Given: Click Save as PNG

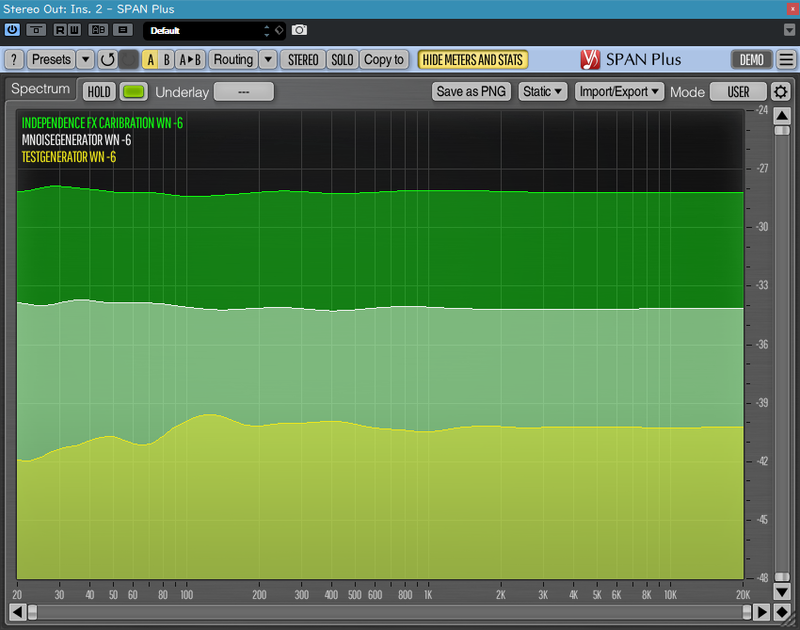Looking at the screenshot, I should 471,92.
